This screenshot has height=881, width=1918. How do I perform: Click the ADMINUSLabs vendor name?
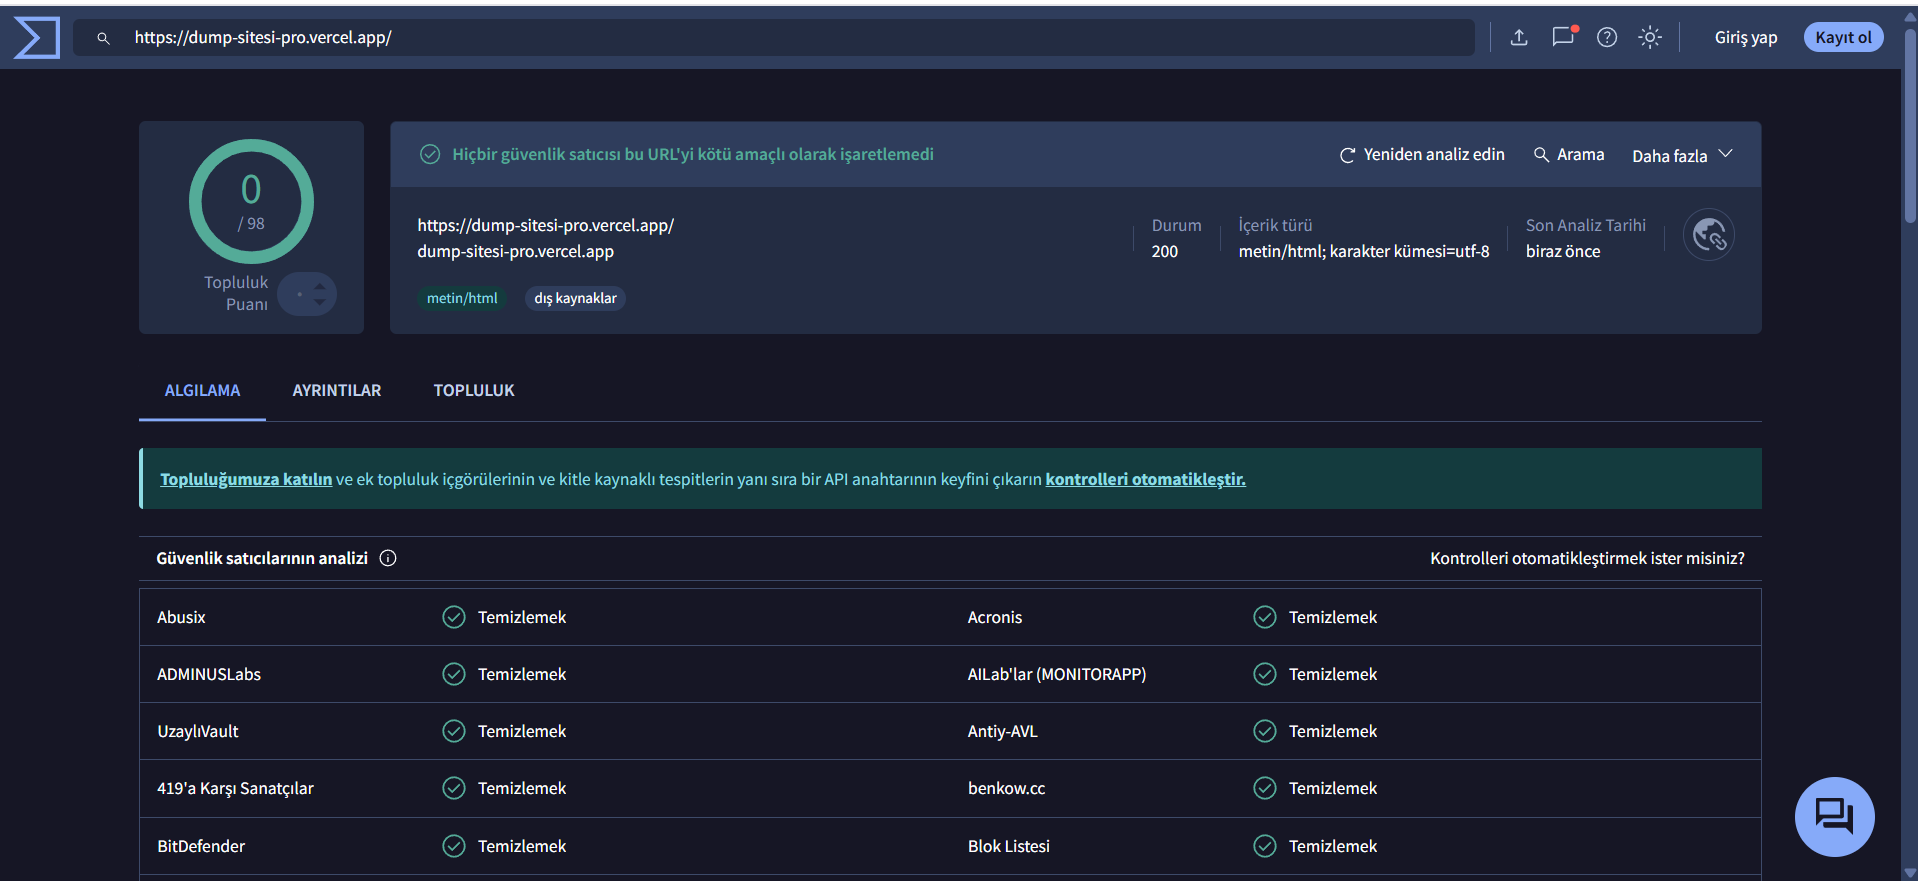tap(209, 674)
